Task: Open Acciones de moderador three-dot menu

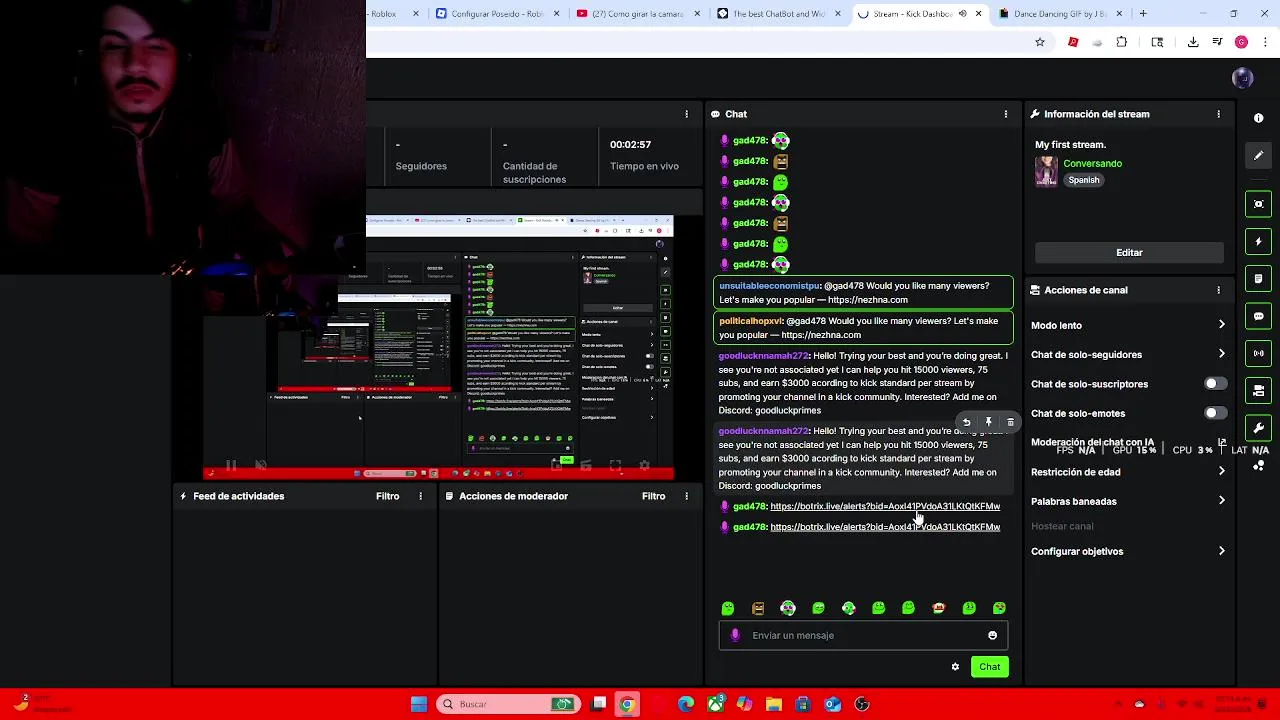Action: click(x=686, y=496)
